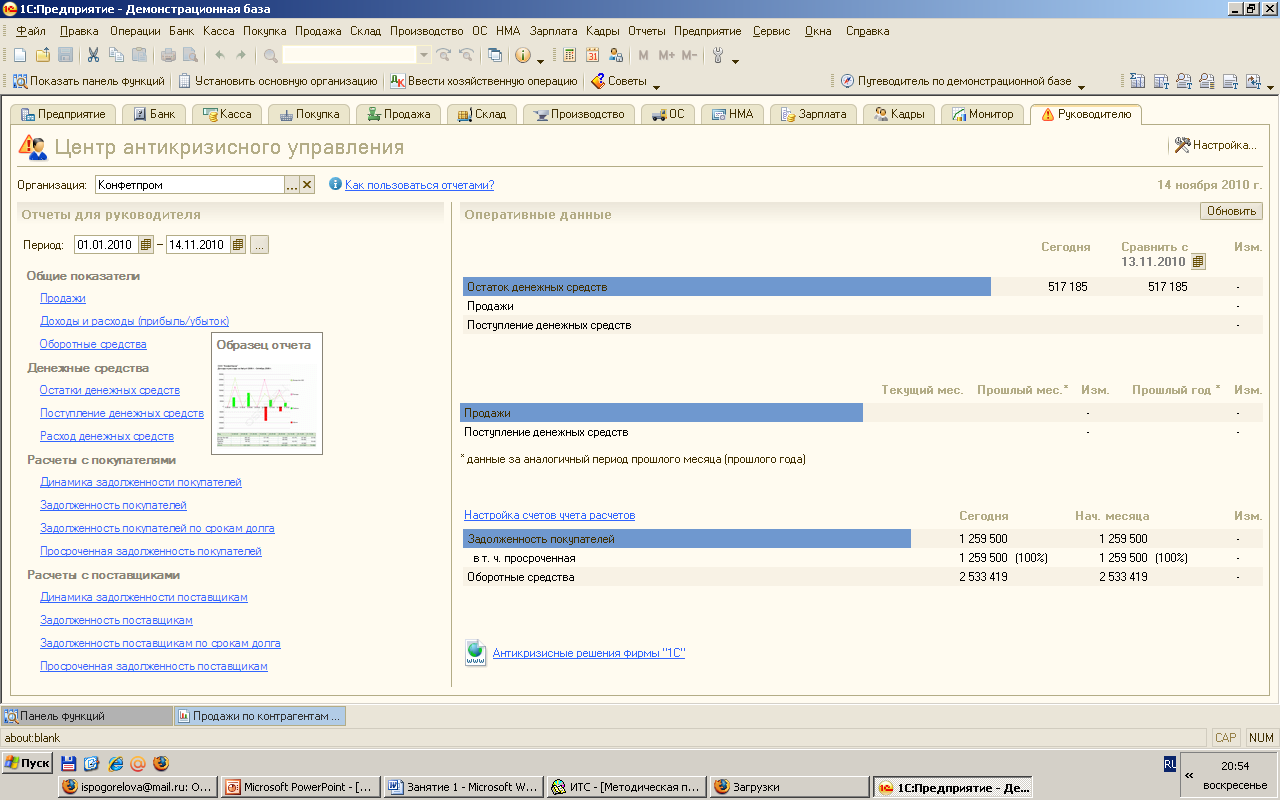Open the Calculator toolbar icon

570,55
